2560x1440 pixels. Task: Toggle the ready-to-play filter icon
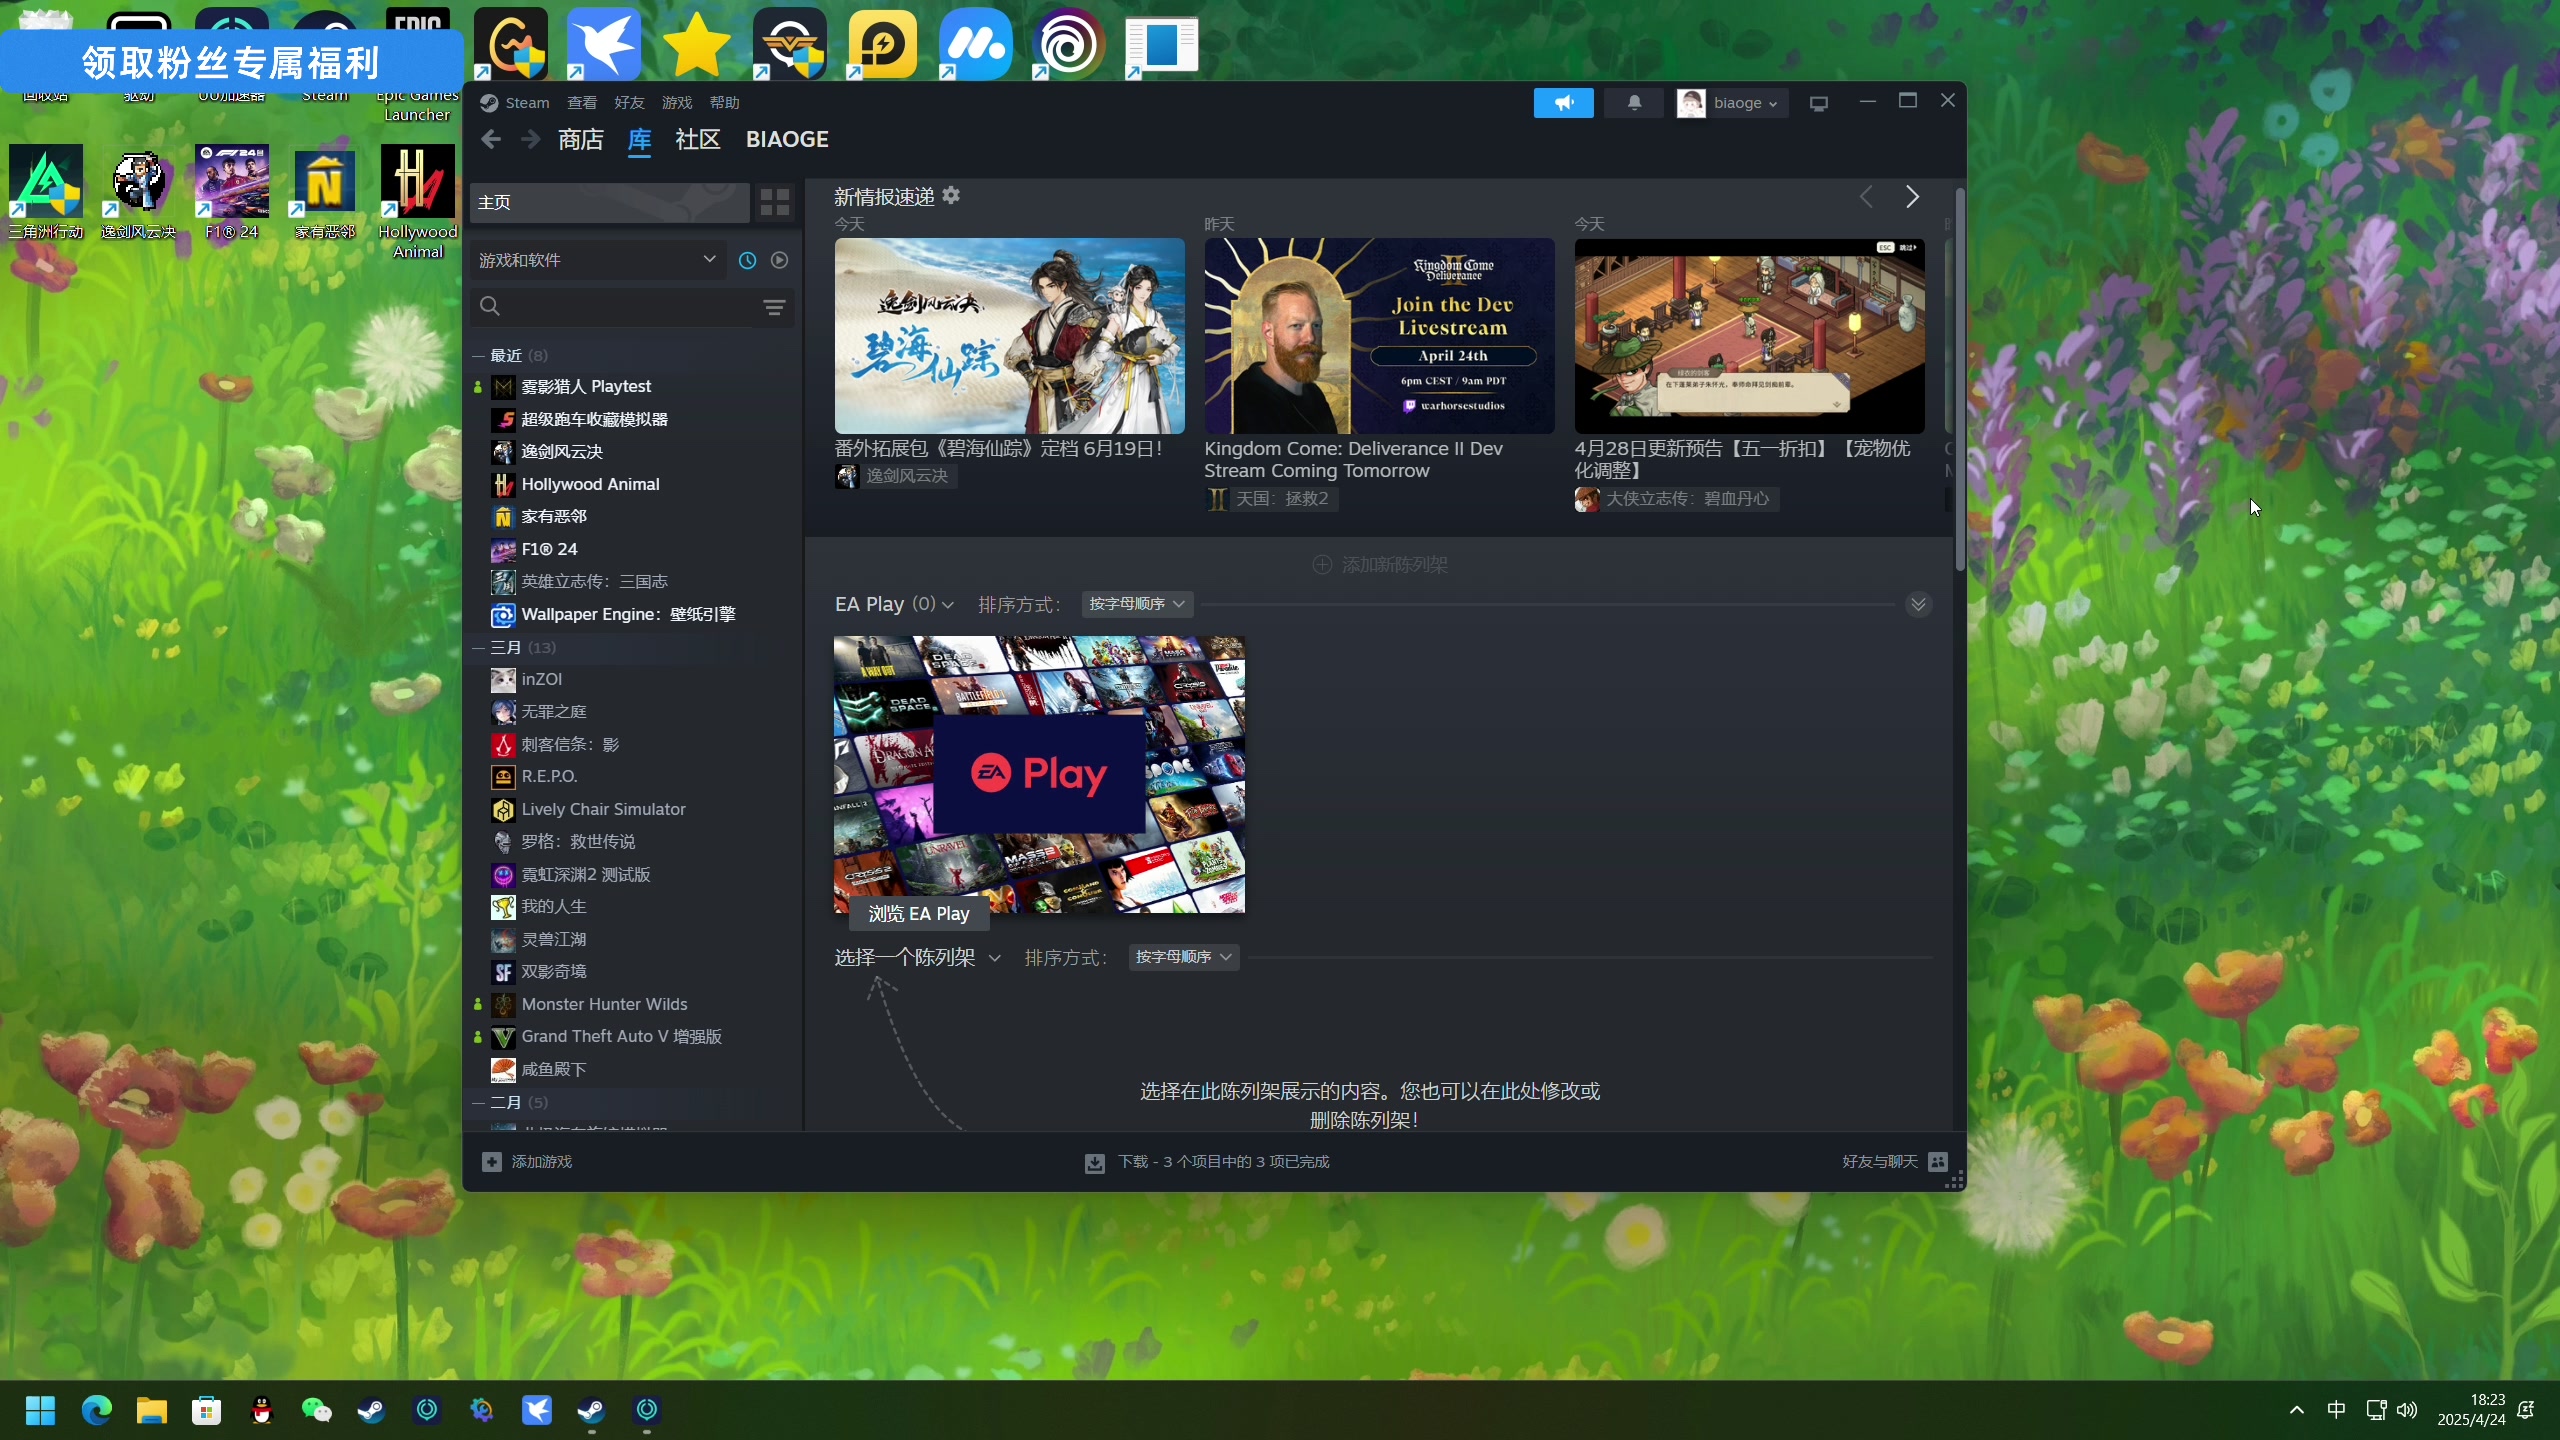pos(780,260)
